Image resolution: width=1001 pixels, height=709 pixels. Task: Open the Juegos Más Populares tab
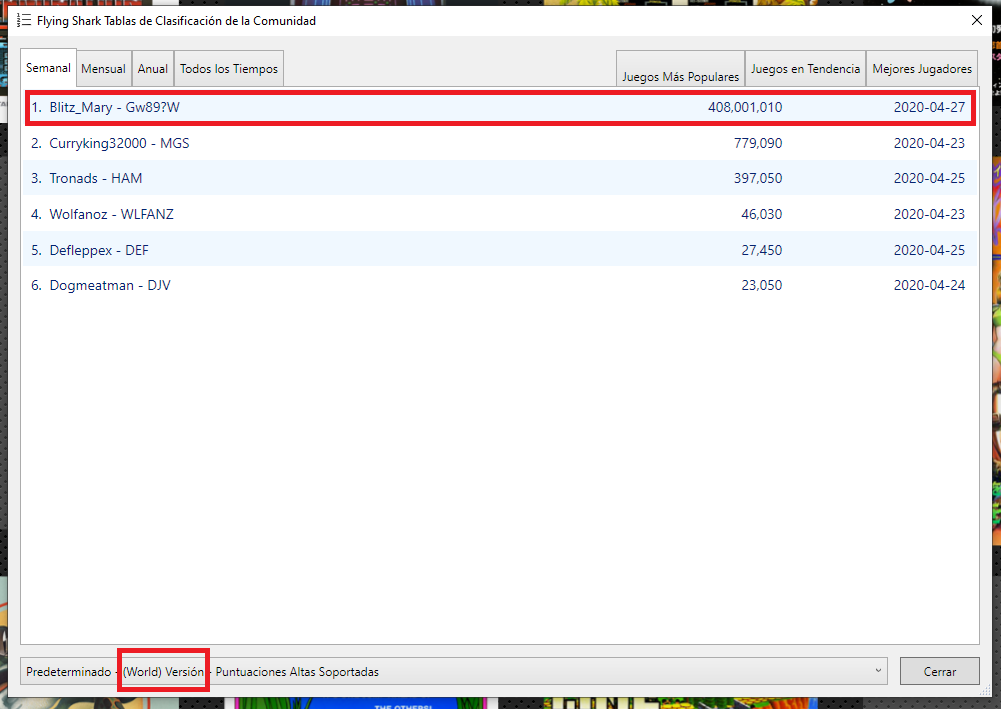[681, 69]
